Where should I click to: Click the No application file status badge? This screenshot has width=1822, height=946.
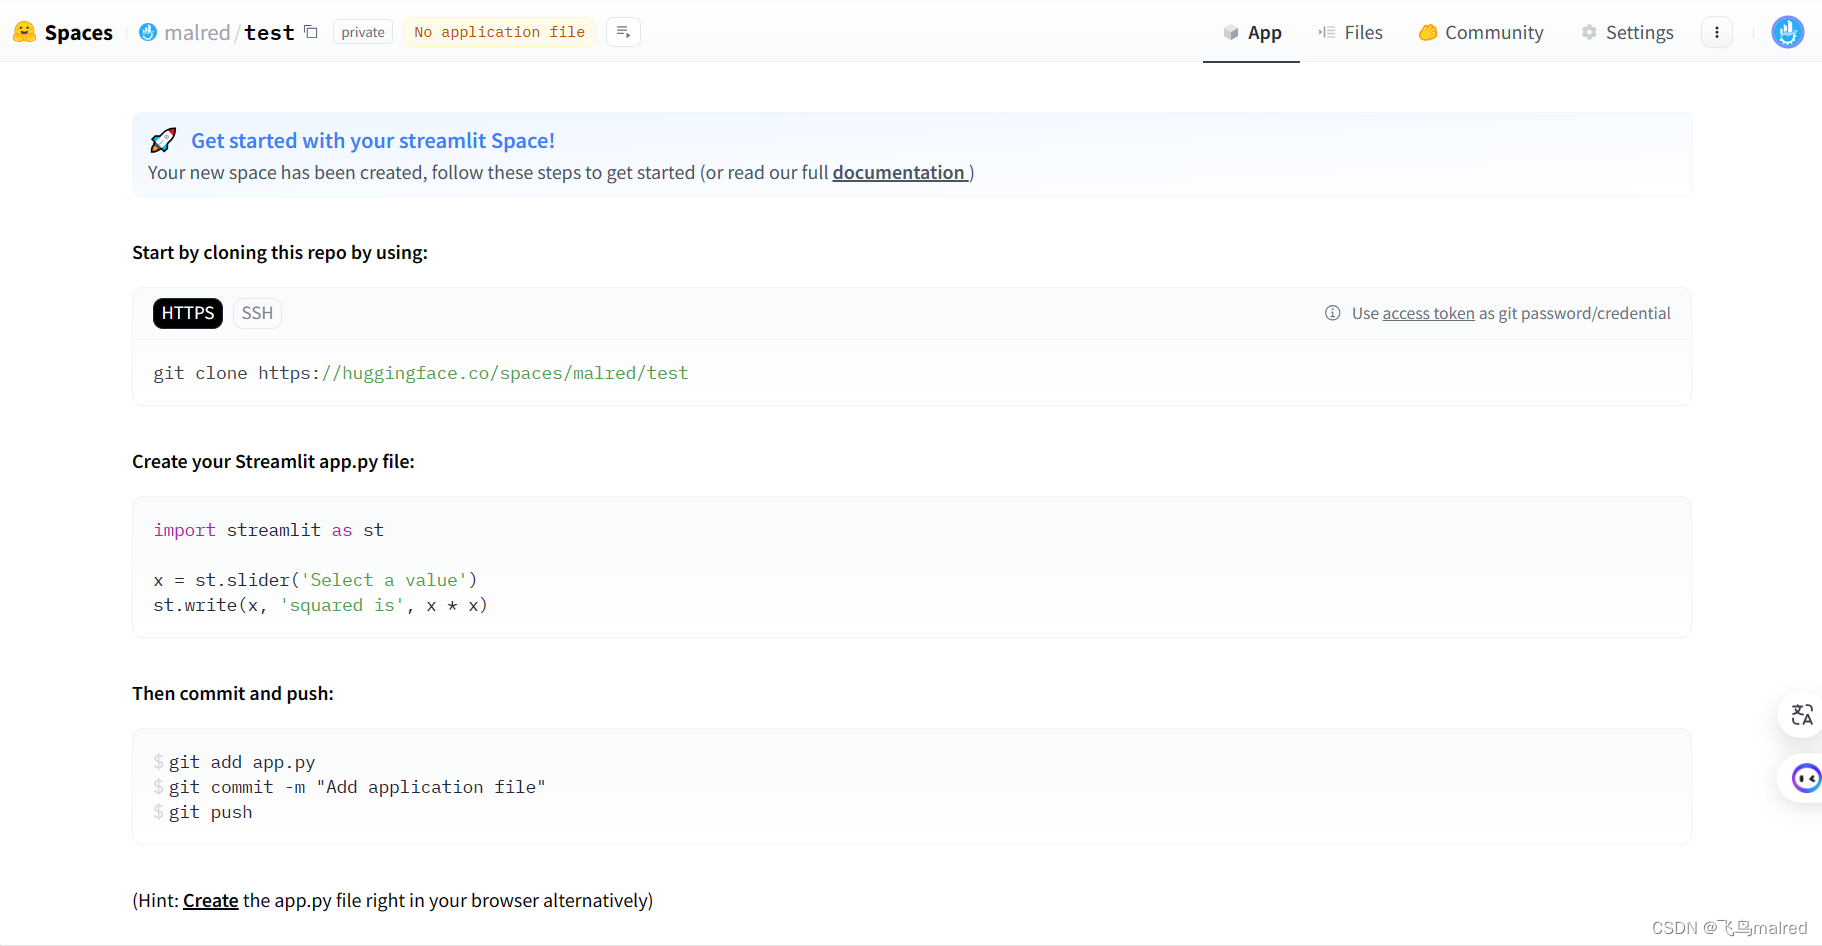pos(499,32)
